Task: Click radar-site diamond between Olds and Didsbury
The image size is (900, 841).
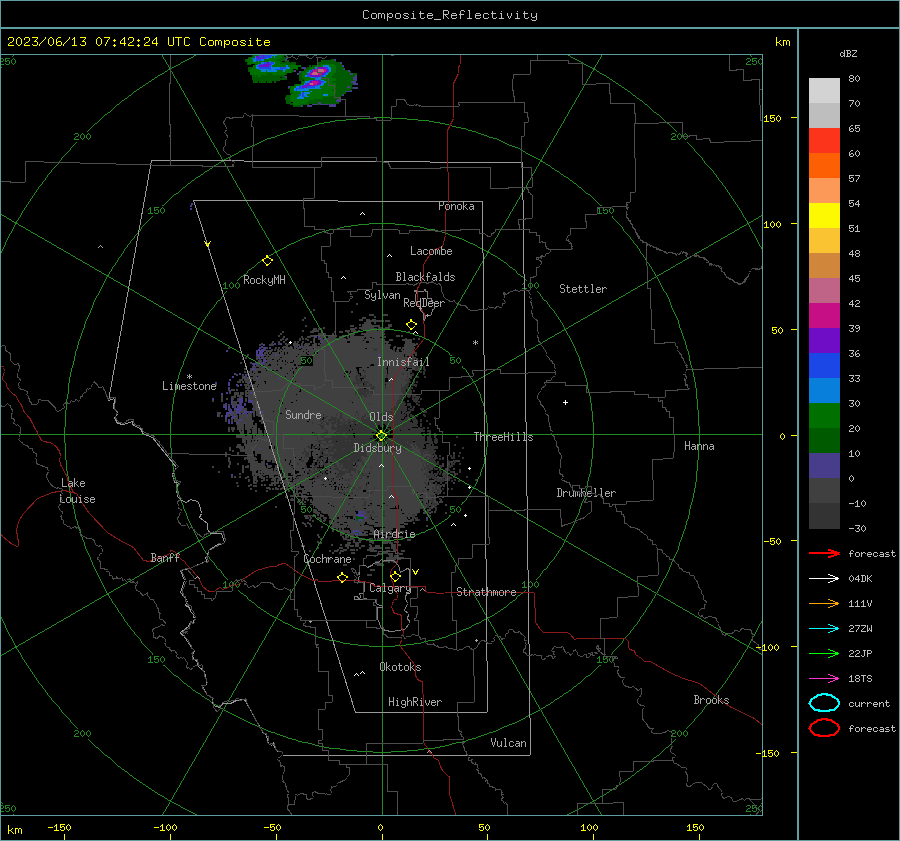Action: coord(382,435)
